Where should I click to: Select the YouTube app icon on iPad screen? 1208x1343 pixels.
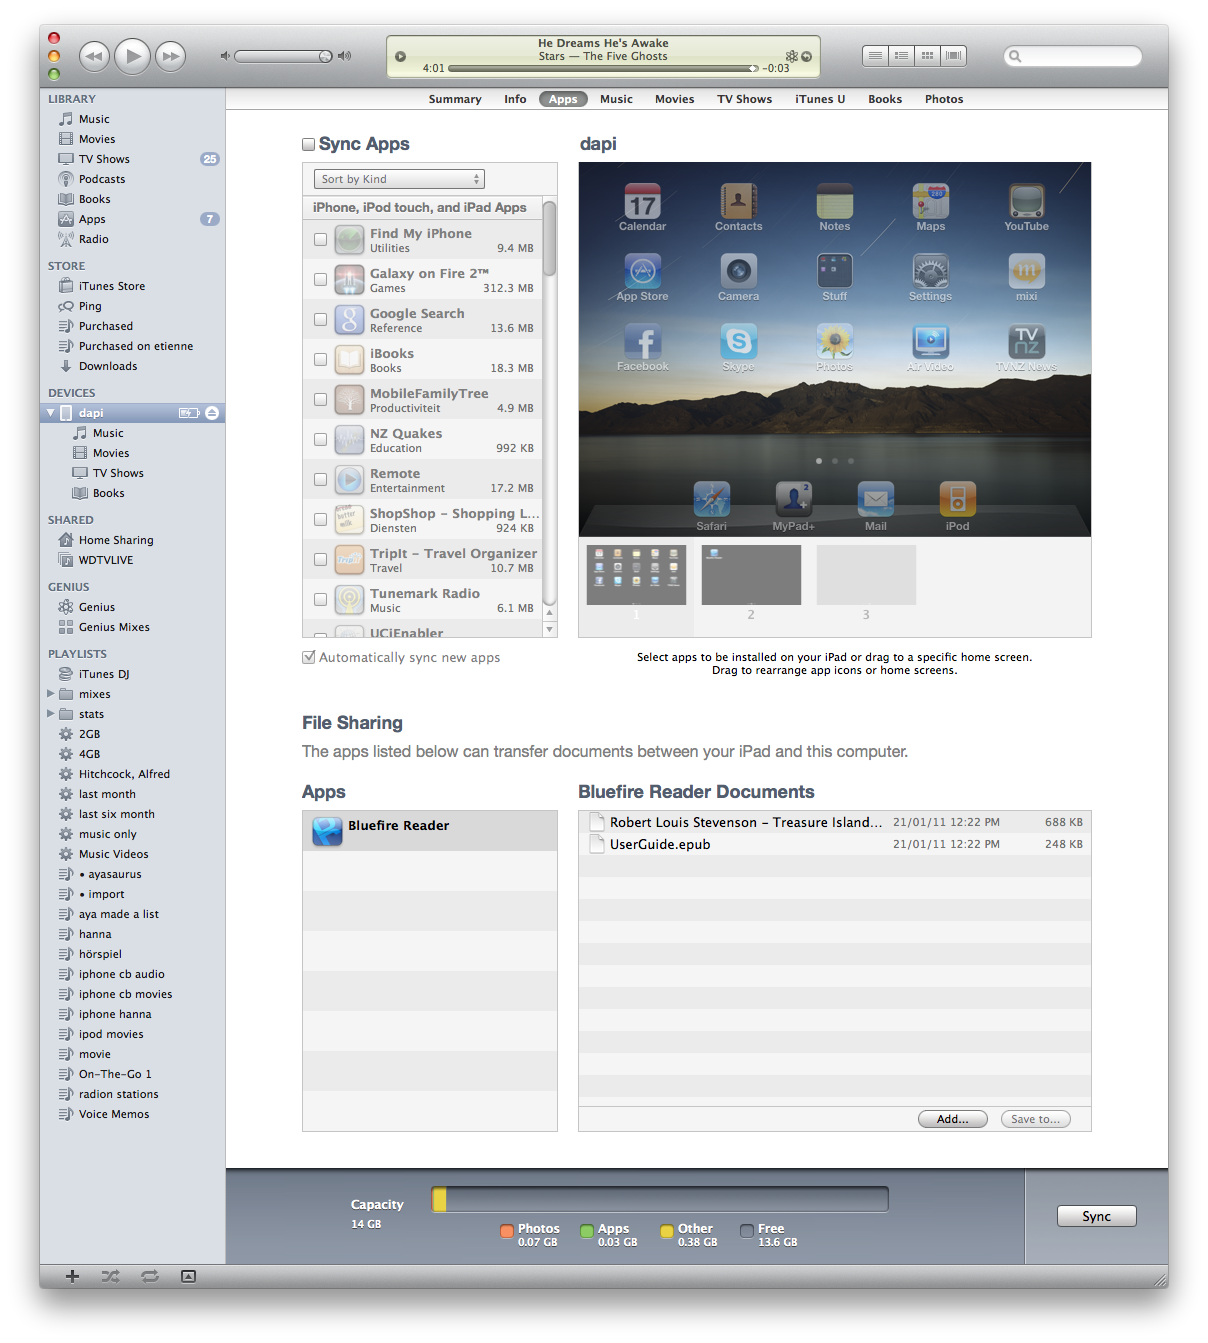tap(1026, 207)
